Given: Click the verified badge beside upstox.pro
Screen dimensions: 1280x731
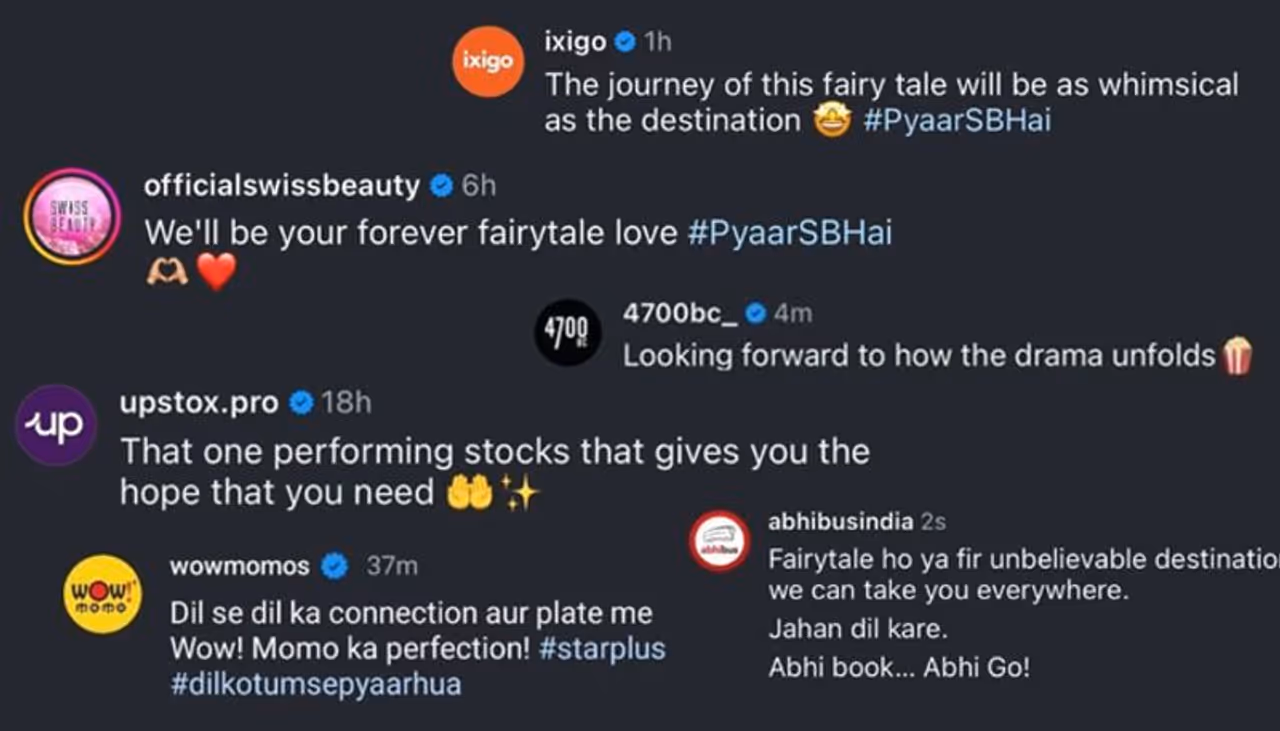Looking at the screenshot, I should 300,403.
